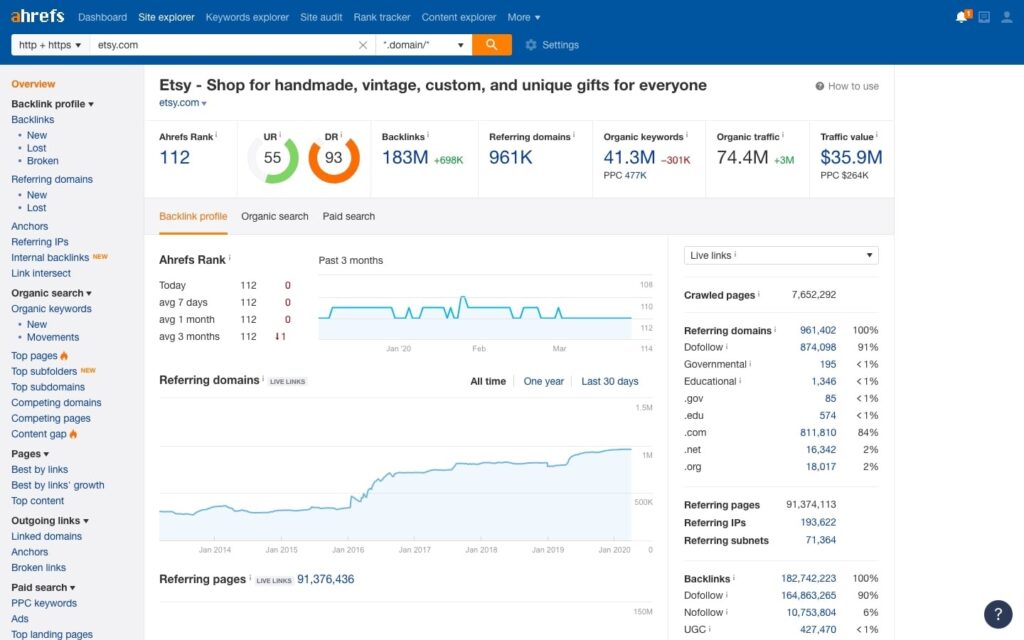Open Top pages in the sidebar

click(x=34, y=356)
